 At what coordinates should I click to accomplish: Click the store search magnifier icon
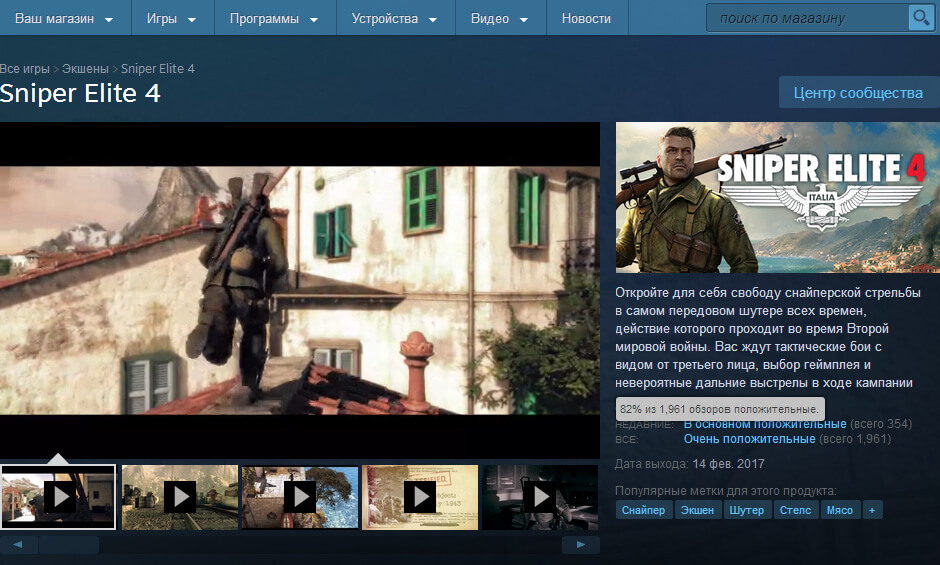click(920, 18)
